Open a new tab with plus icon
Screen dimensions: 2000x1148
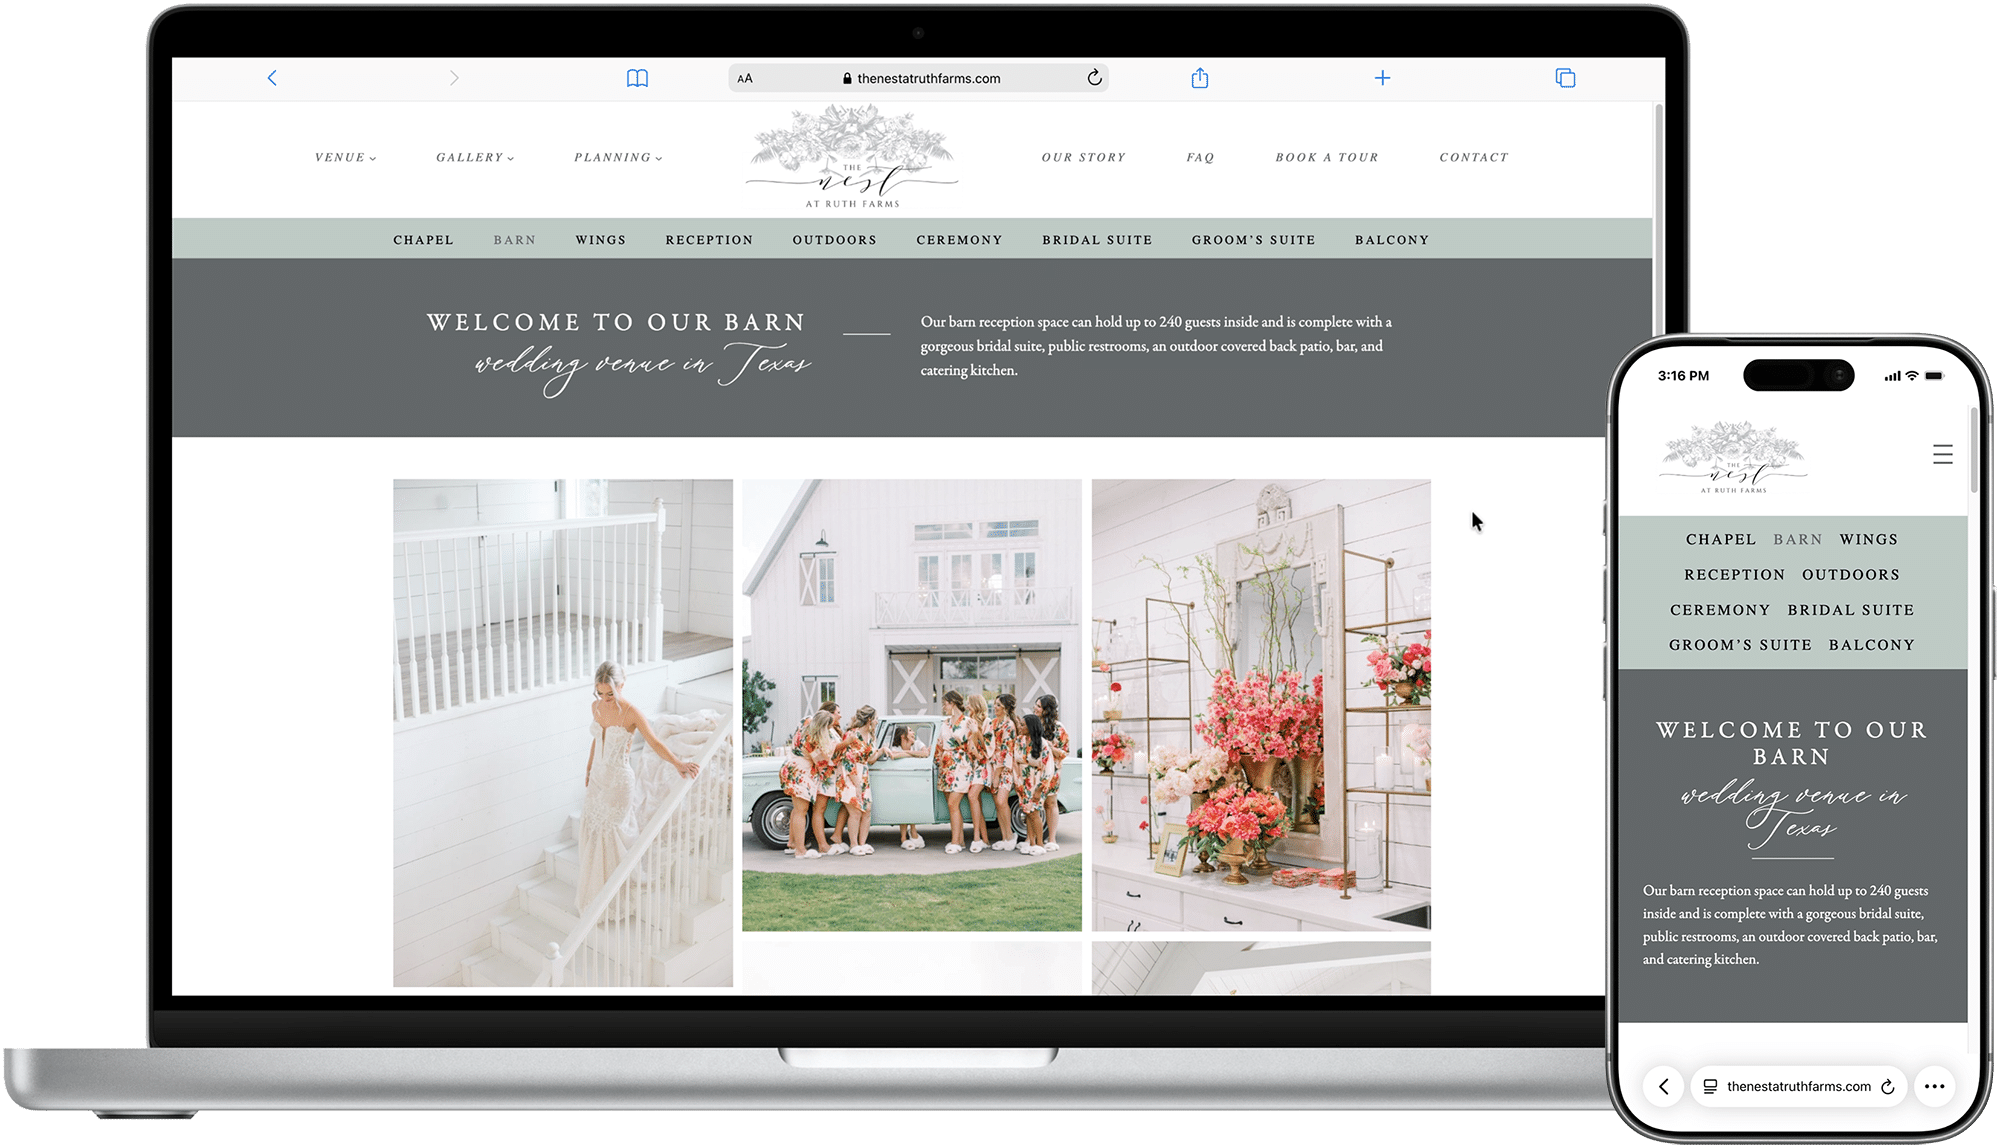point(1382,78)
